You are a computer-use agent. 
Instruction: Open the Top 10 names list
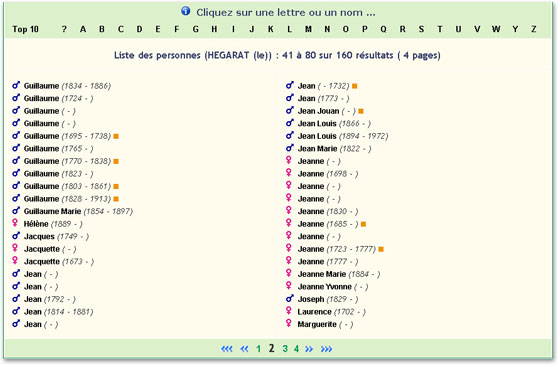(25, 29)
